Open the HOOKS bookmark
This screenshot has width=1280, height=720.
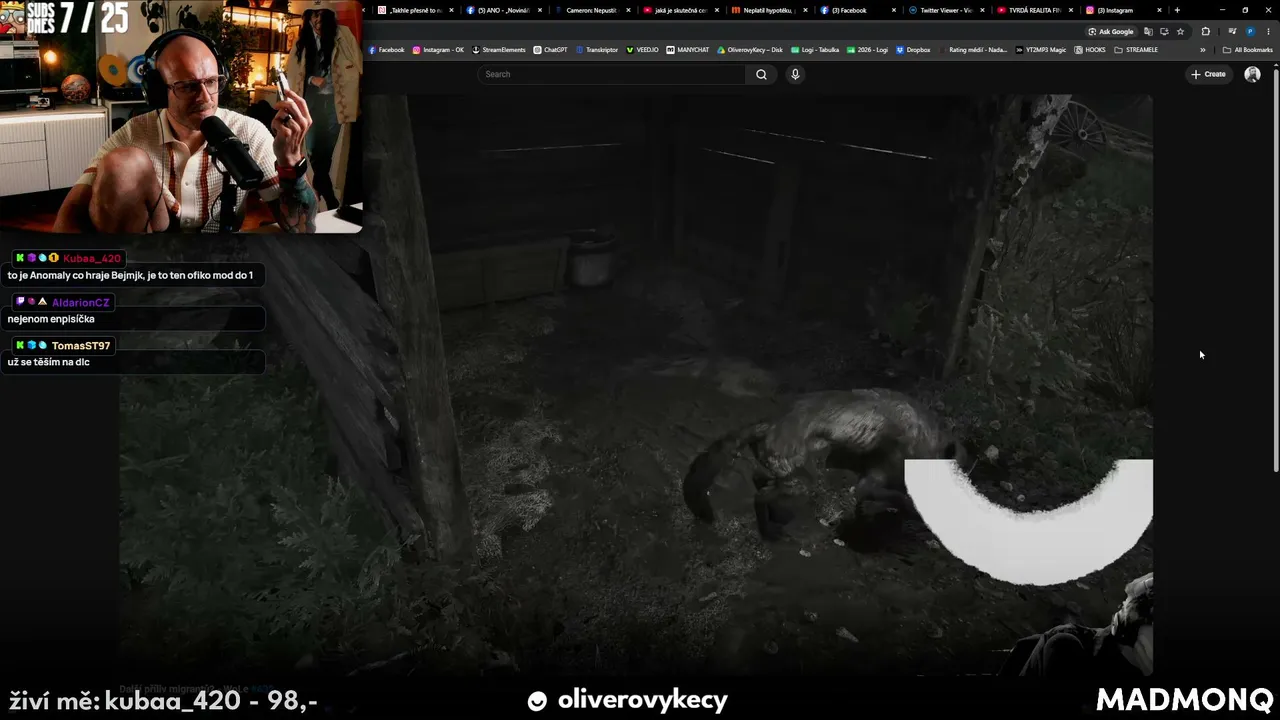(1090, 50)
